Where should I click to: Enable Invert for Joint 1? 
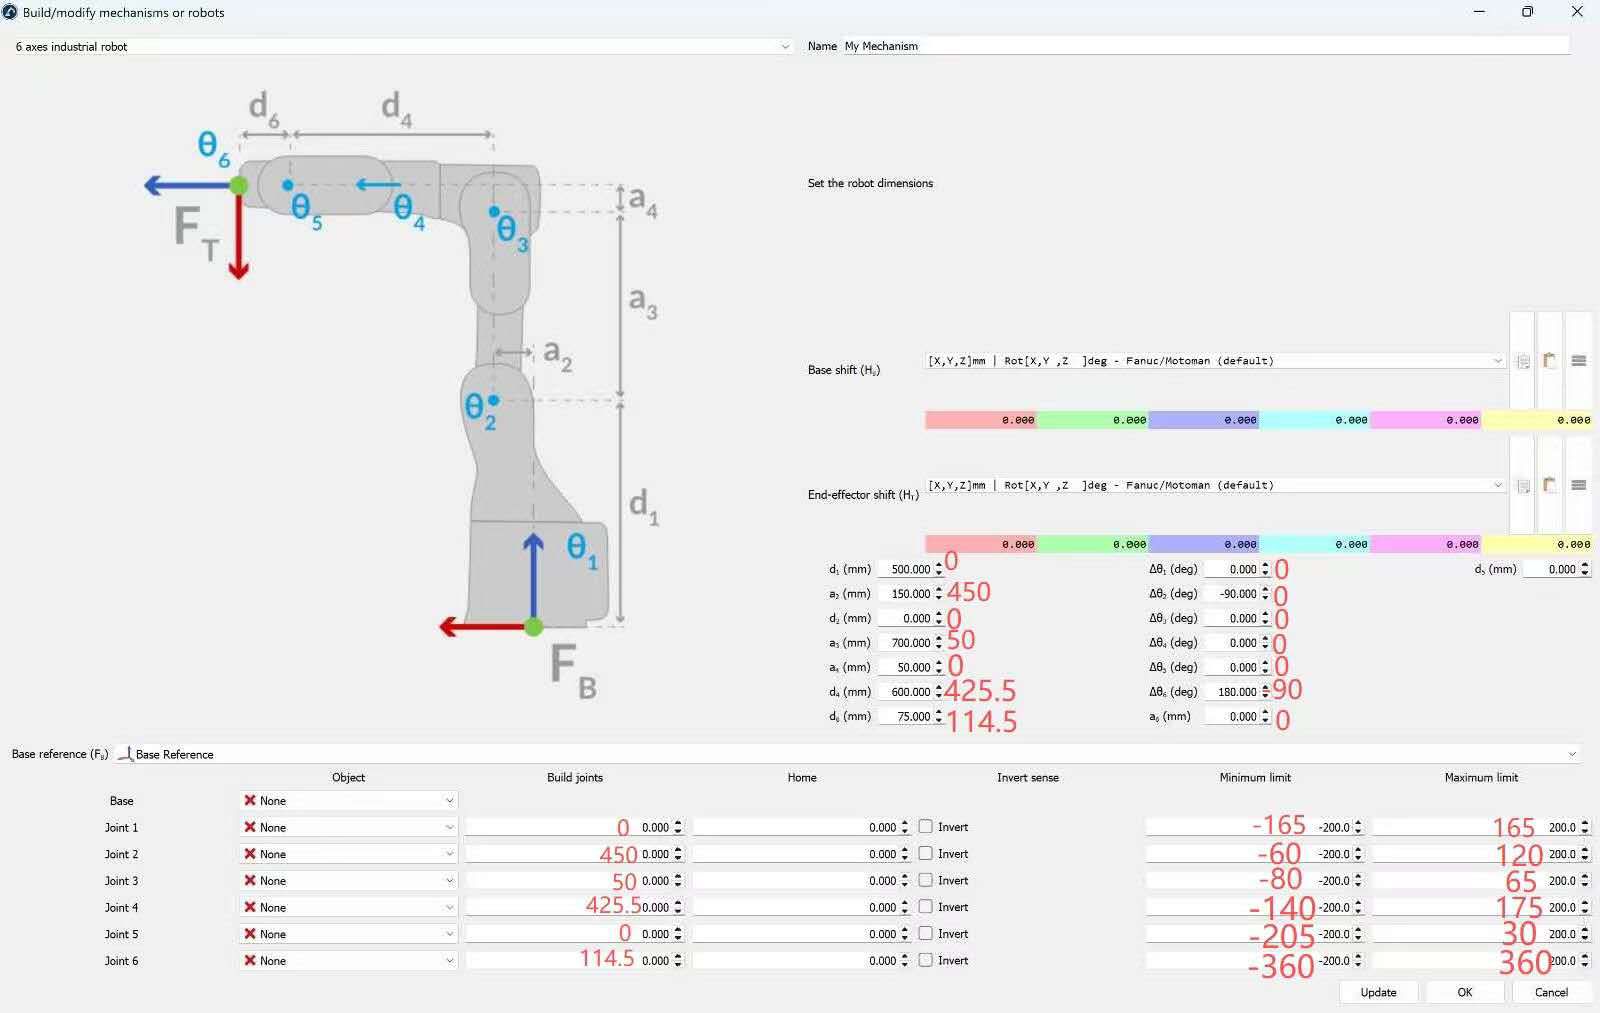point(926,827)
